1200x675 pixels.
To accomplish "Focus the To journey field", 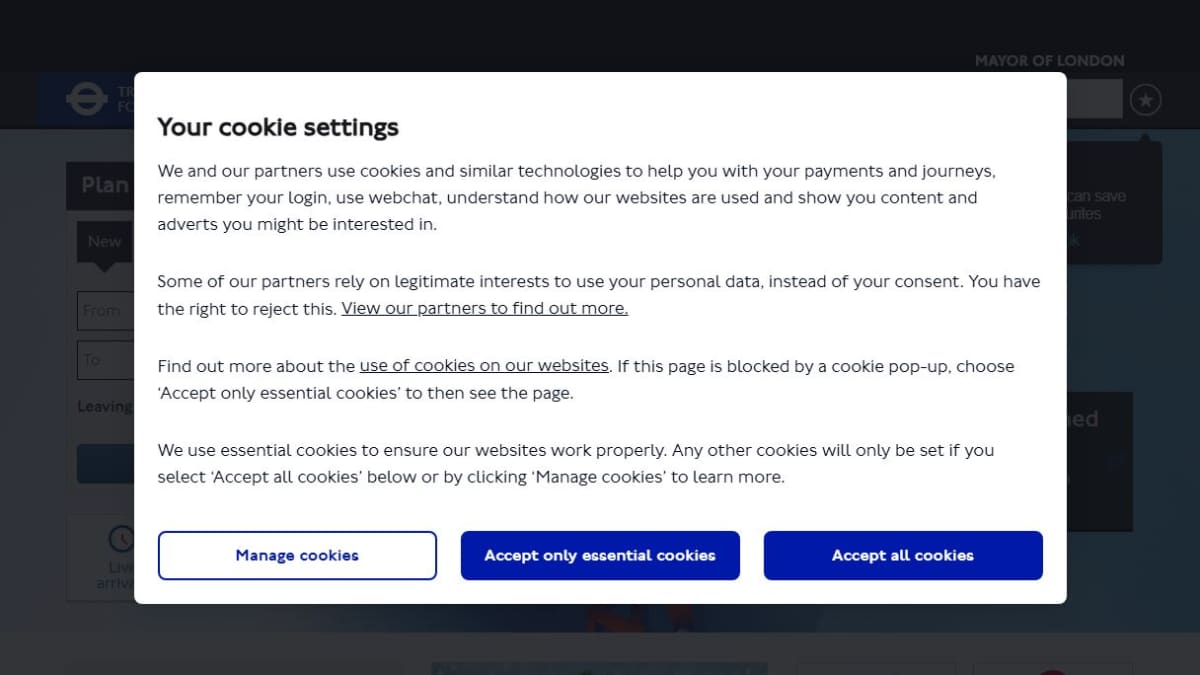I will 105,360.
